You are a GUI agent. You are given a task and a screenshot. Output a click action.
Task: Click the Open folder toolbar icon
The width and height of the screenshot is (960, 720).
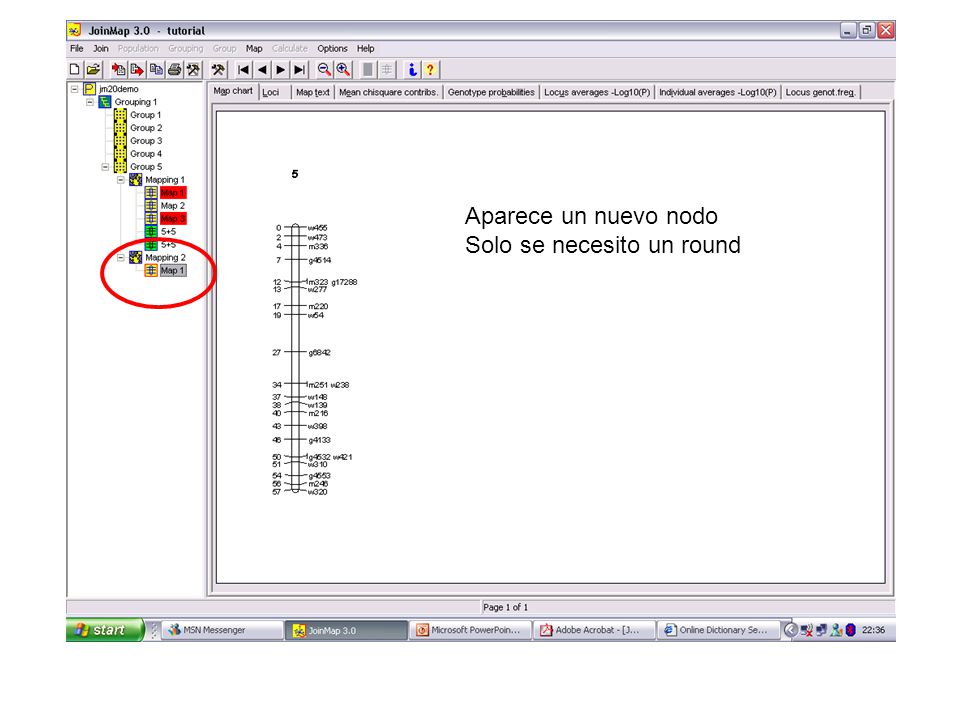coord(93,70)
